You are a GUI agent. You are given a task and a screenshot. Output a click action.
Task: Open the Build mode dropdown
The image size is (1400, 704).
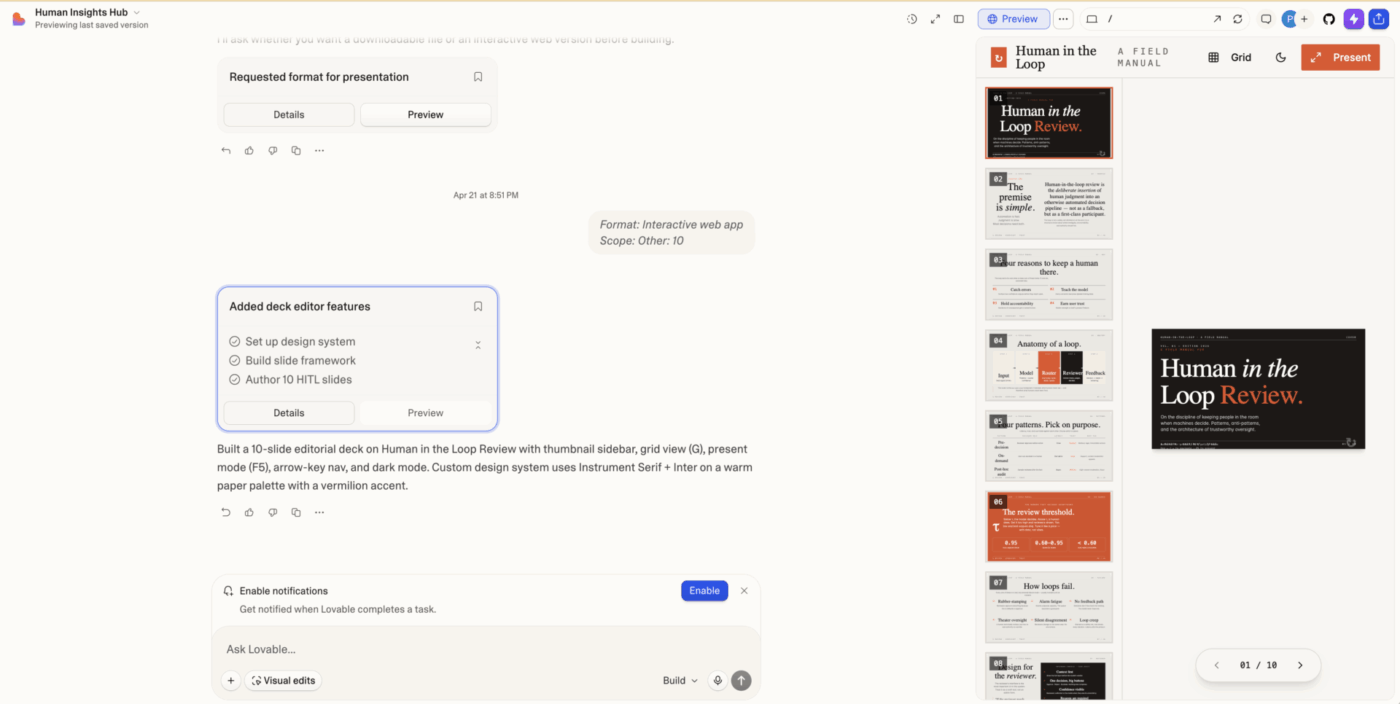coord(680,680)
